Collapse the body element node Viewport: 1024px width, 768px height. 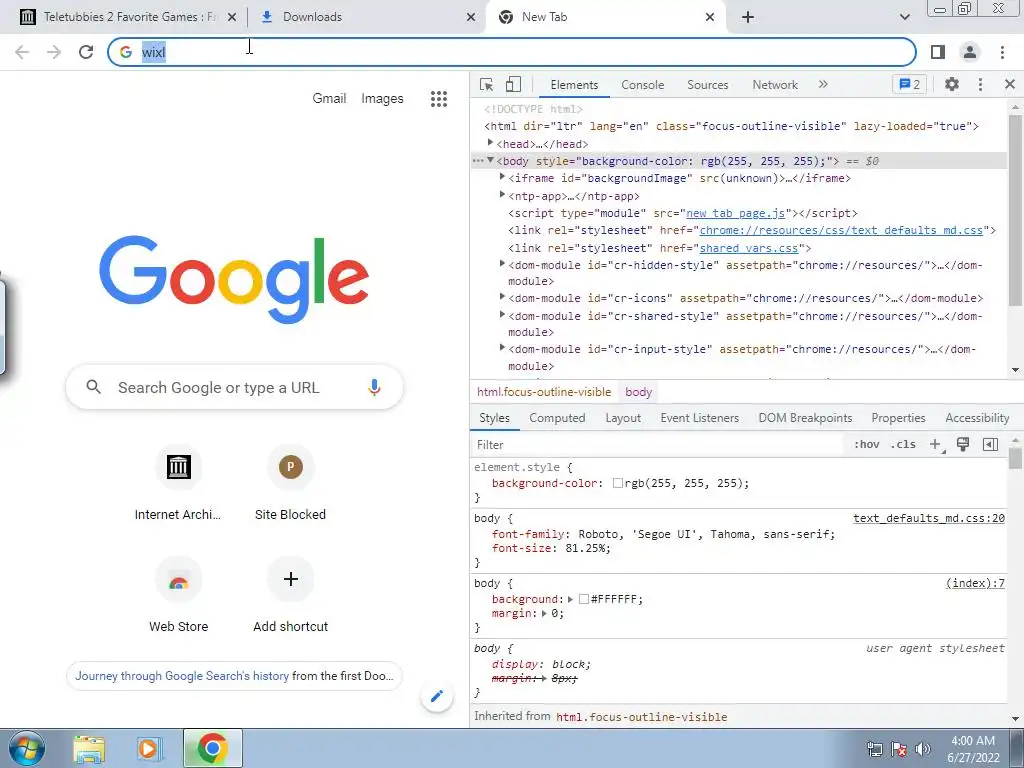click(490, 160)
